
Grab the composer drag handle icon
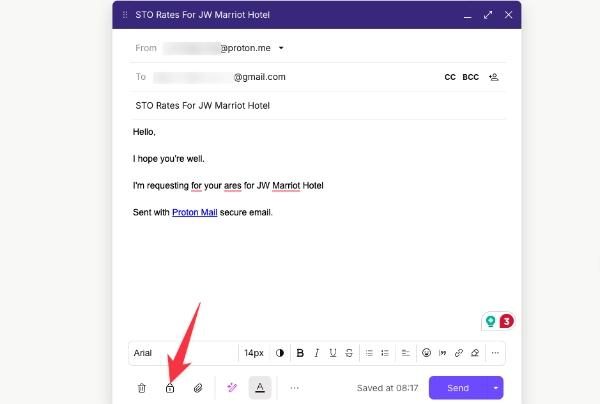[125, 15]
